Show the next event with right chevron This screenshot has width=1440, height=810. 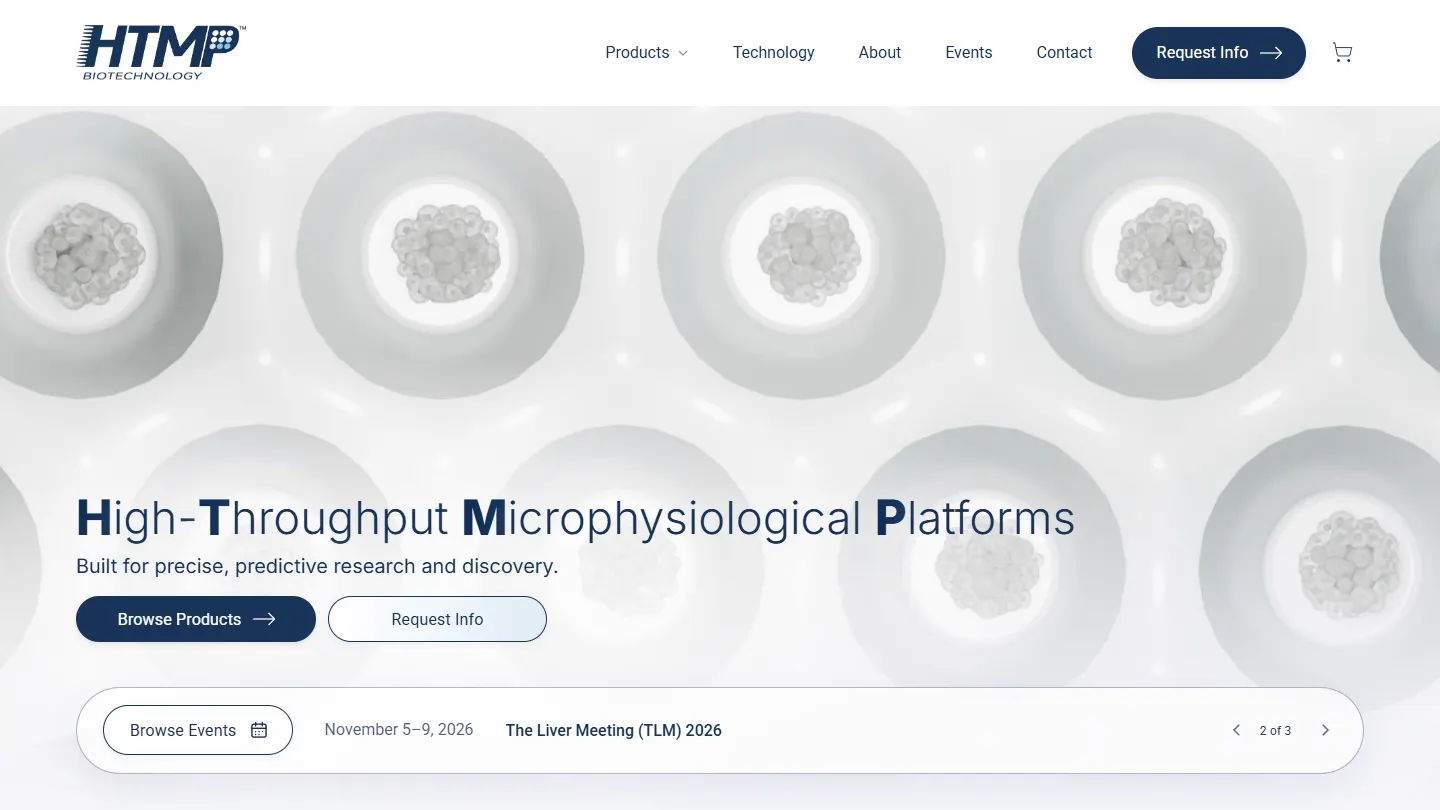(x=1325, y=730)
